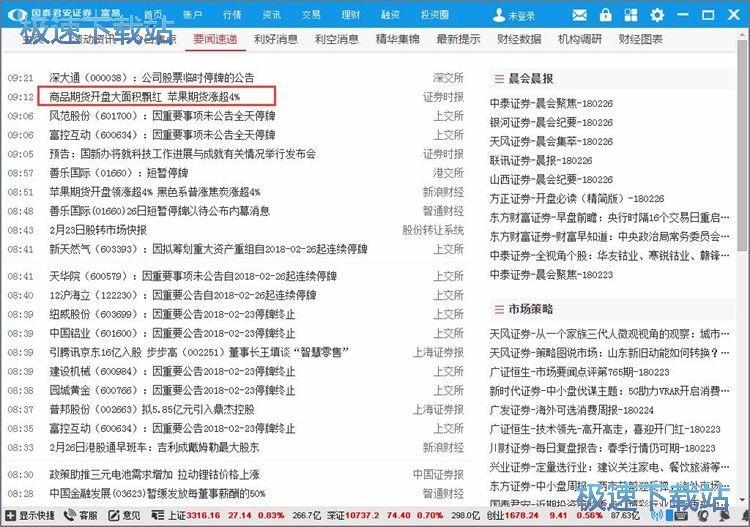
Task: Click 显示快捷 plus icon in status bar
Action: click(11, 516)
